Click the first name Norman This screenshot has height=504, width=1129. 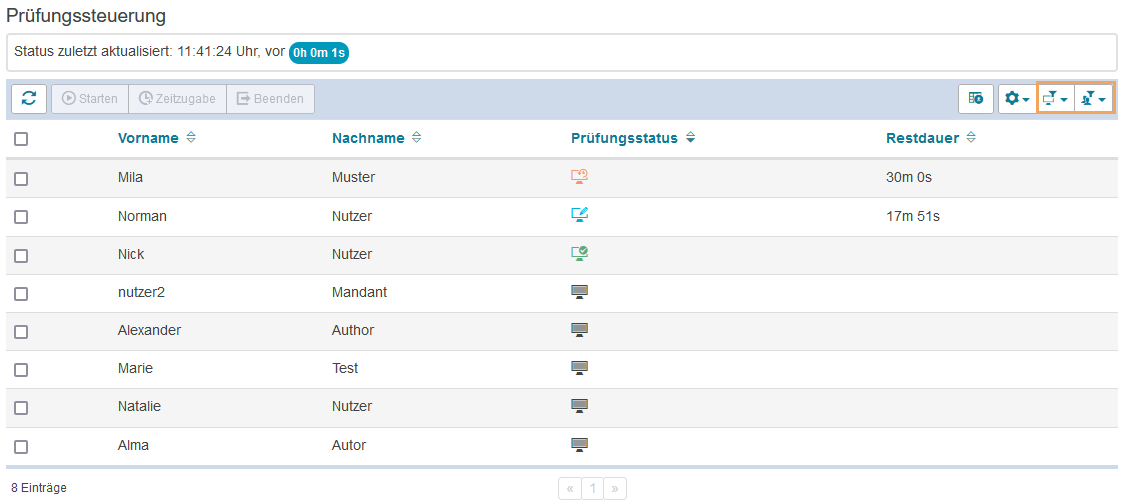coord(143,215)
